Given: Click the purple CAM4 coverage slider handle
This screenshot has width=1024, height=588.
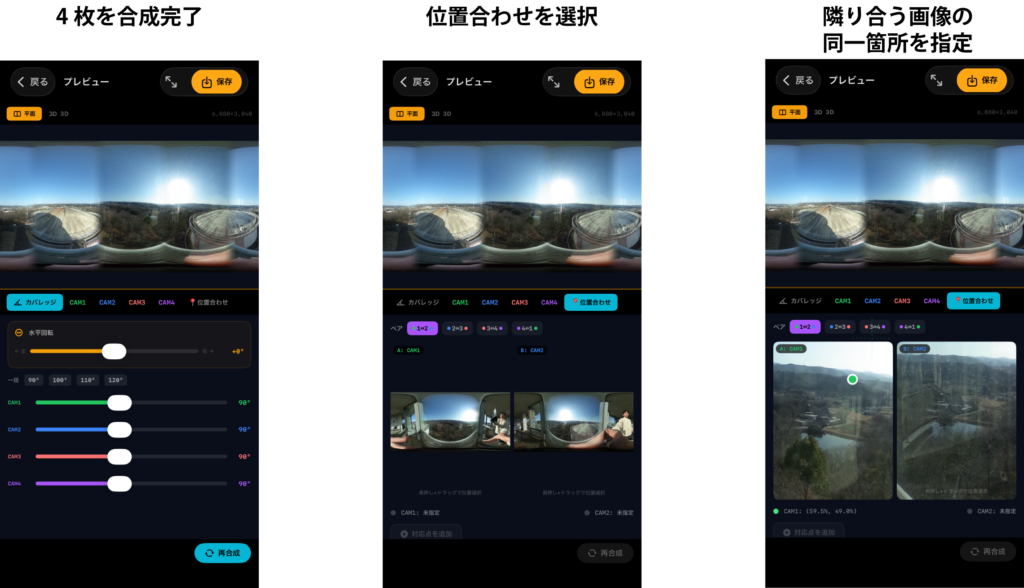Looking at the screenshot, I should click(x=119, y=483).
